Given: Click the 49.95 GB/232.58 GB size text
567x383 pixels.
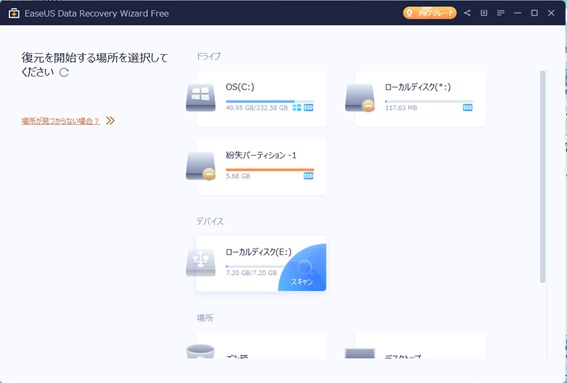Looking at the screenshot, I should coord(257,108).
